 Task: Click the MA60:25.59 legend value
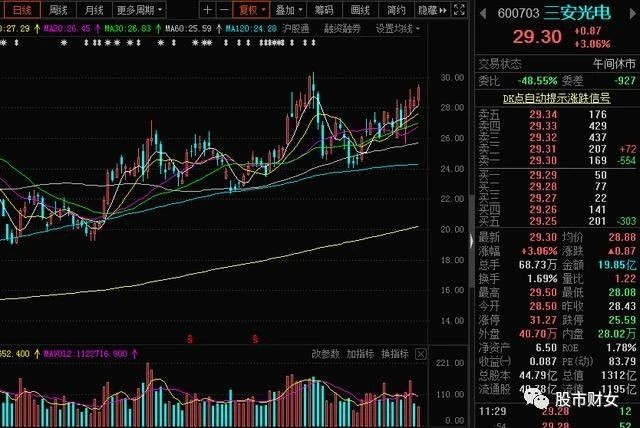coord(188,29)
